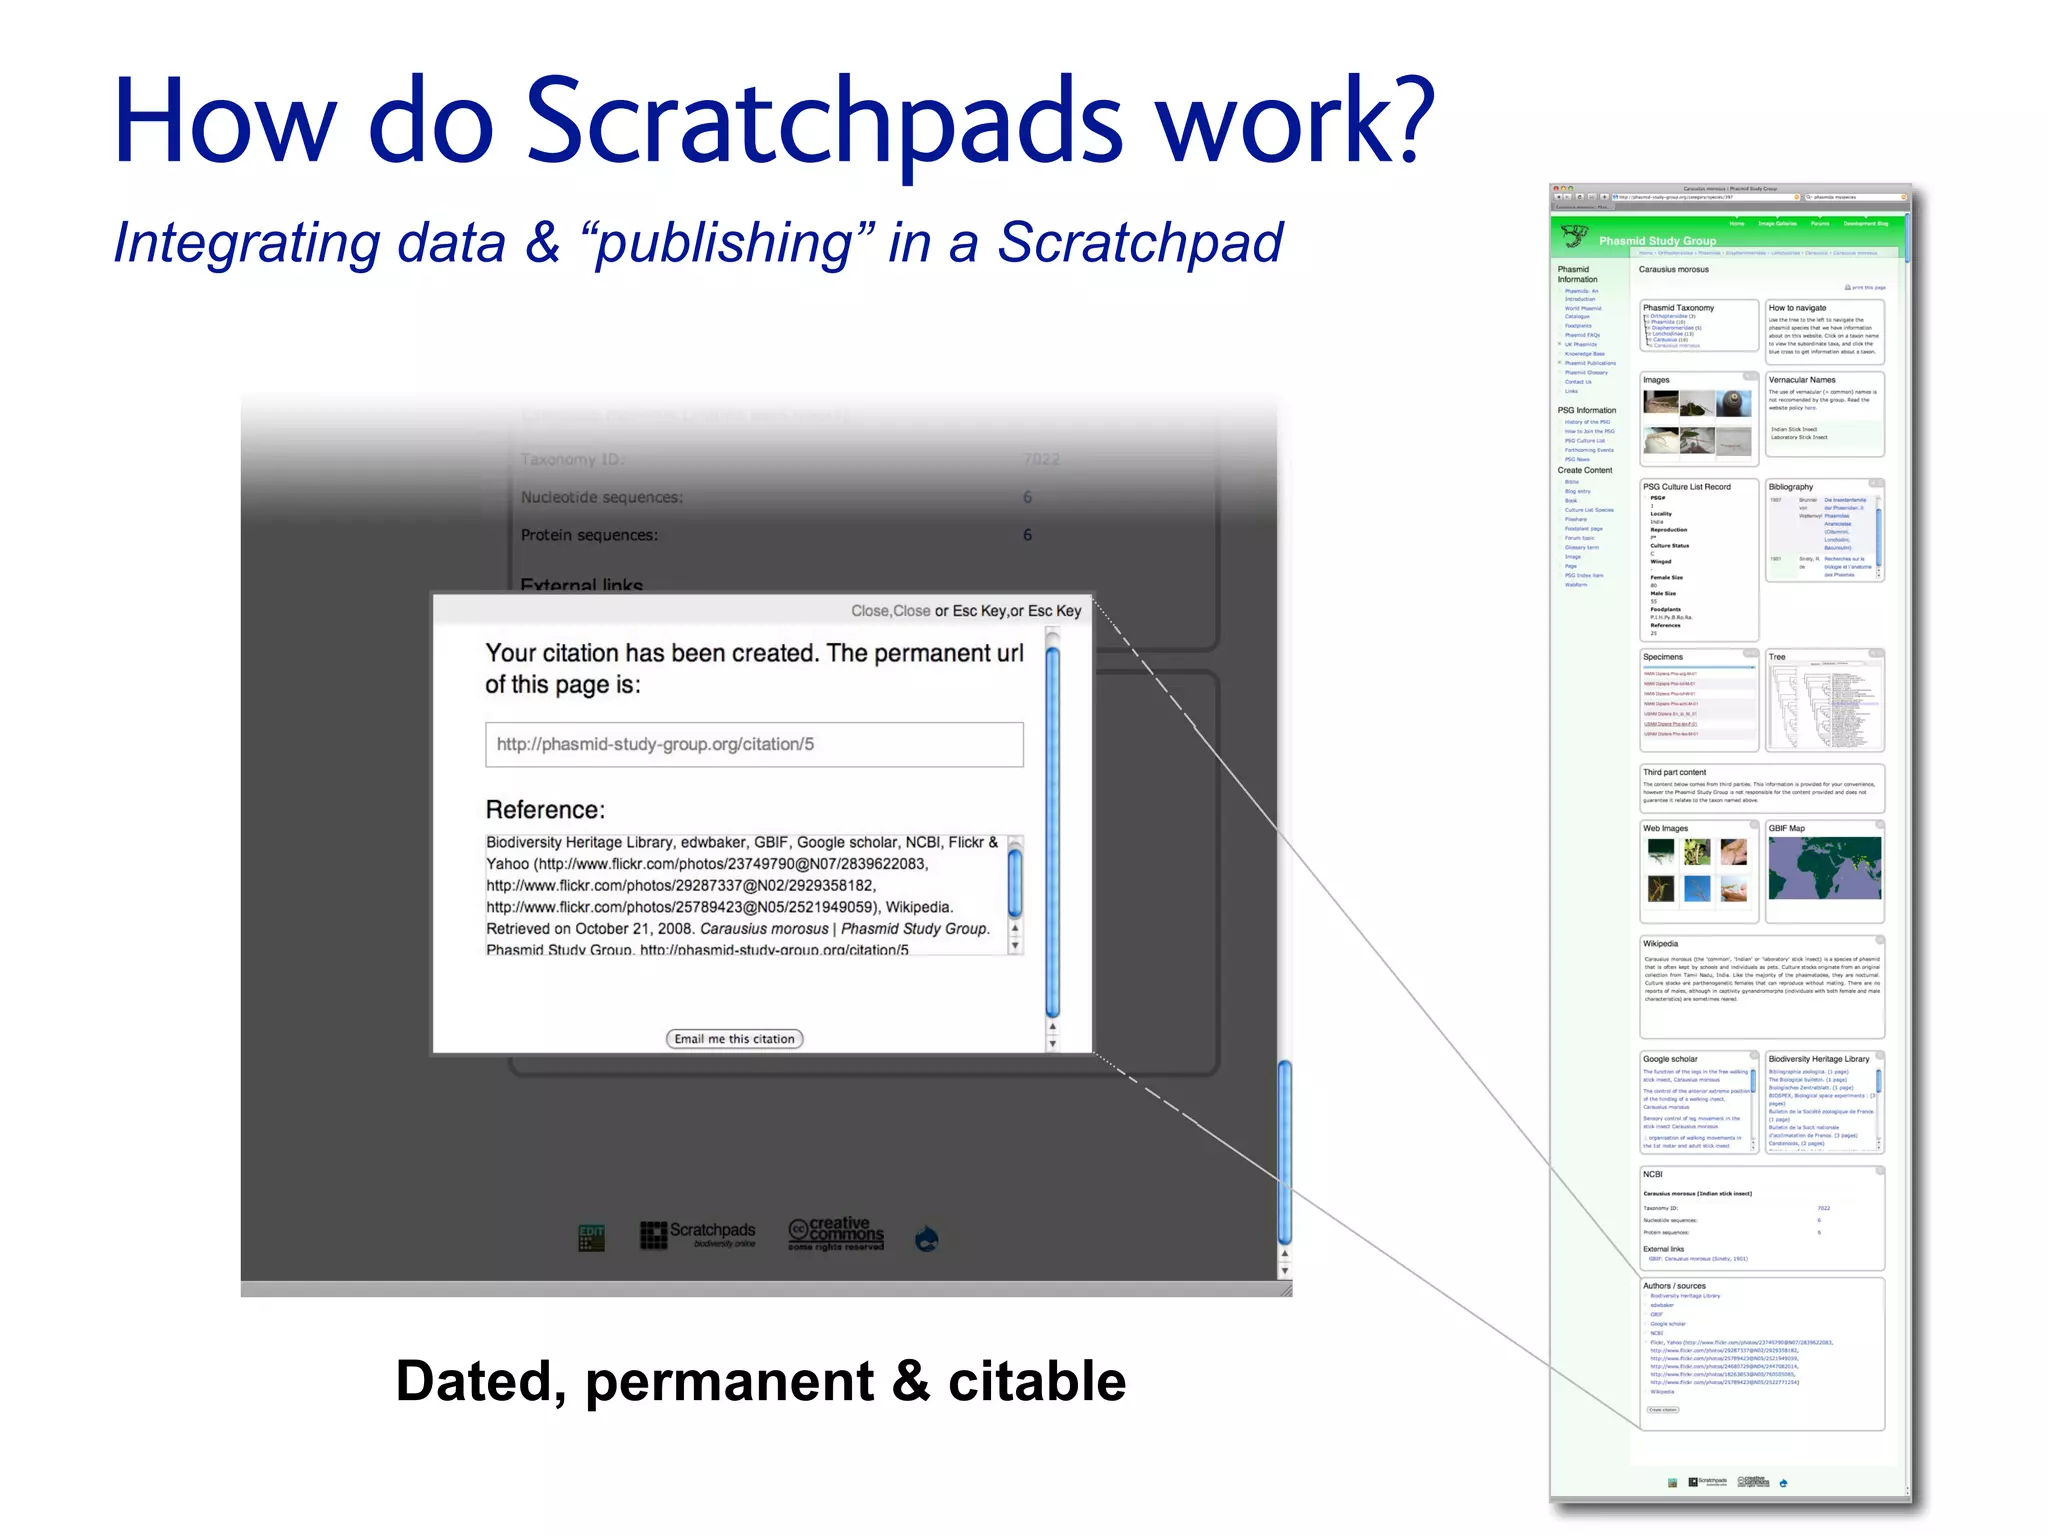The height and width of the screenshot is (1536, 2048).
Task: Click the Reference box scroll-down arrow
Action: pyautogui.click(x=1015, y=945)
